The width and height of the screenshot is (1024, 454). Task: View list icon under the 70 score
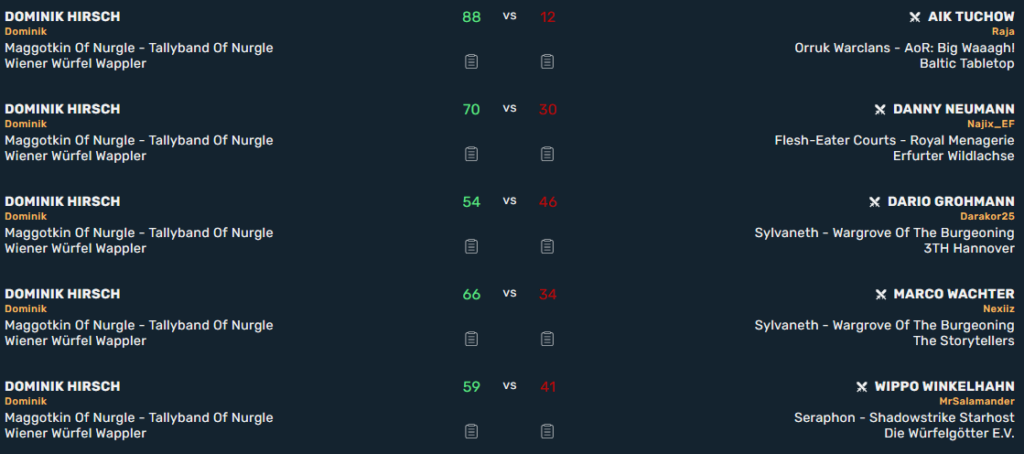coord(471,154)
